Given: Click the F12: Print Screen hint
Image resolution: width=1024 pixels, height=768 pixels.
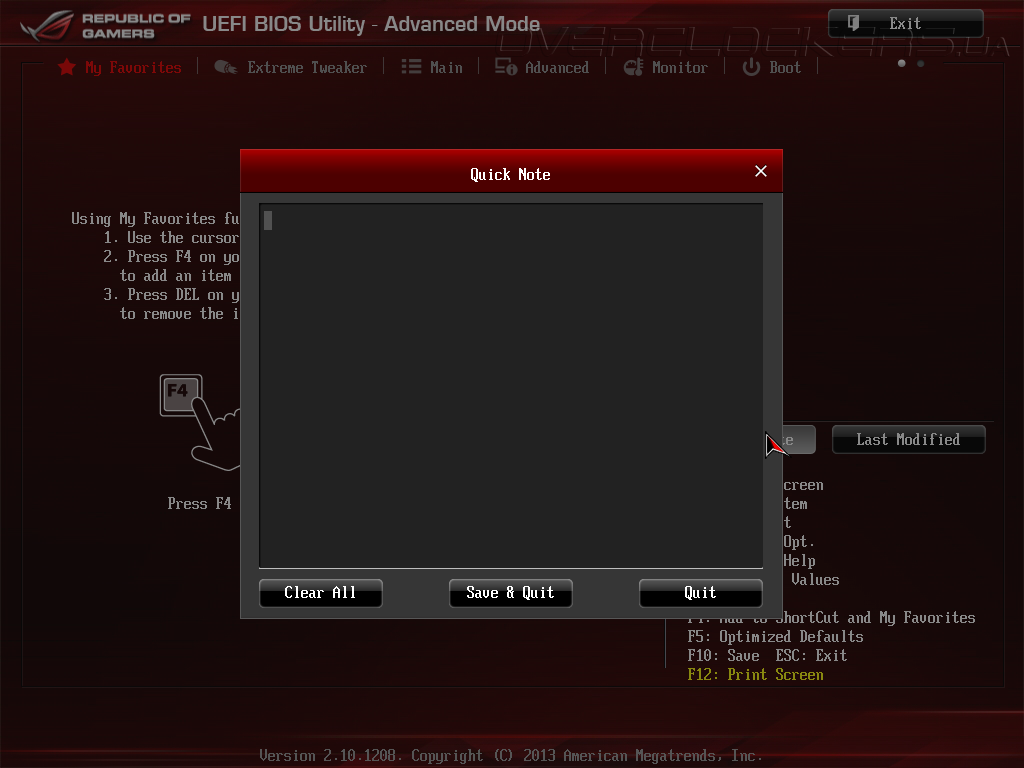Looking at the screenshot, I should pyautogui.click(x=756, y=675).
